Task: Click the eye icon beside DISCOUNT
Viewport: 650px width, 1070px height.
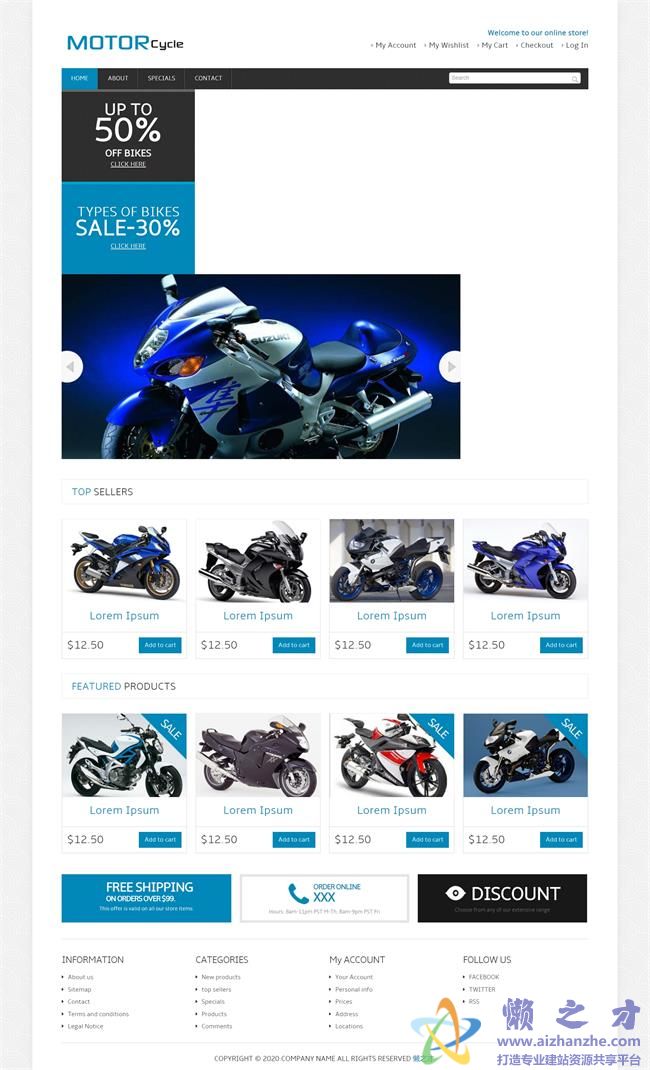Action: 455,893
